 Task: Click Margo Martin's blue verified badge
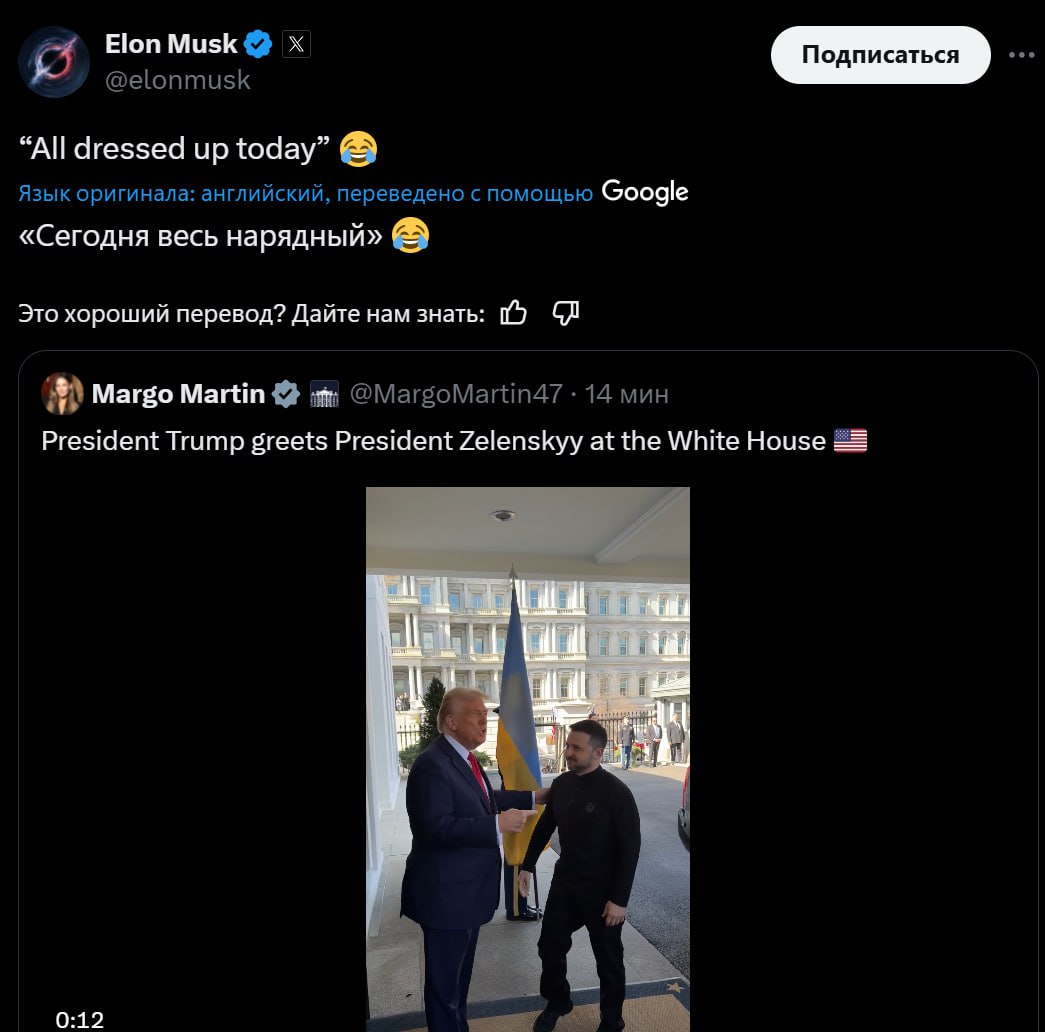tap(286, 394)
